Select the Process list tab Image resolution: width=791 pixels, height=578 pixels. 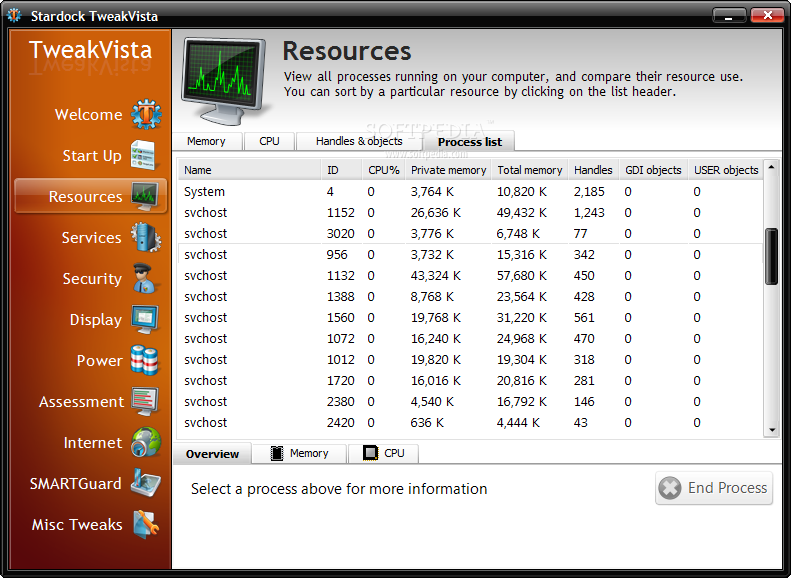[470, 142]
